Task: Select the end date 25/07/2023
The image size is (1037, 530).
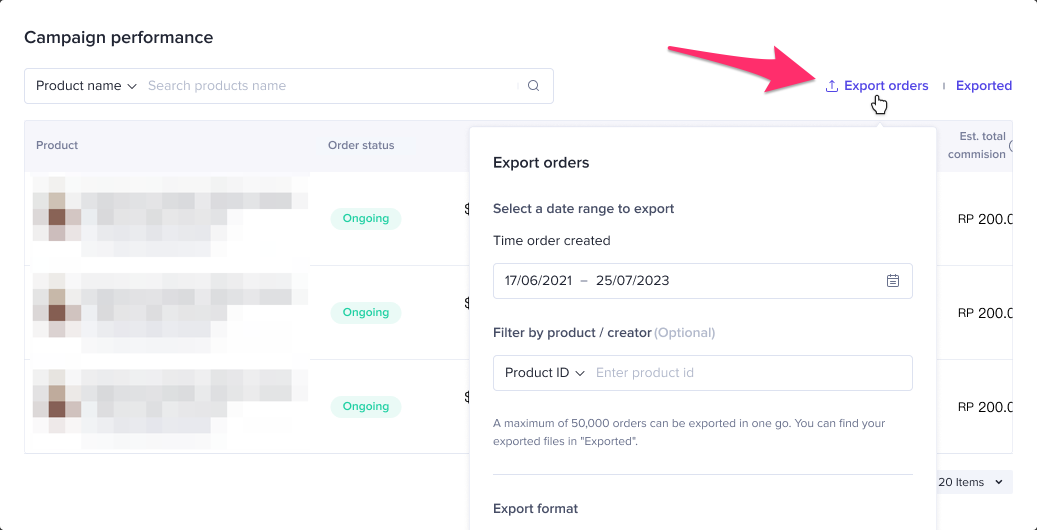Action: [x=632, y=281]
